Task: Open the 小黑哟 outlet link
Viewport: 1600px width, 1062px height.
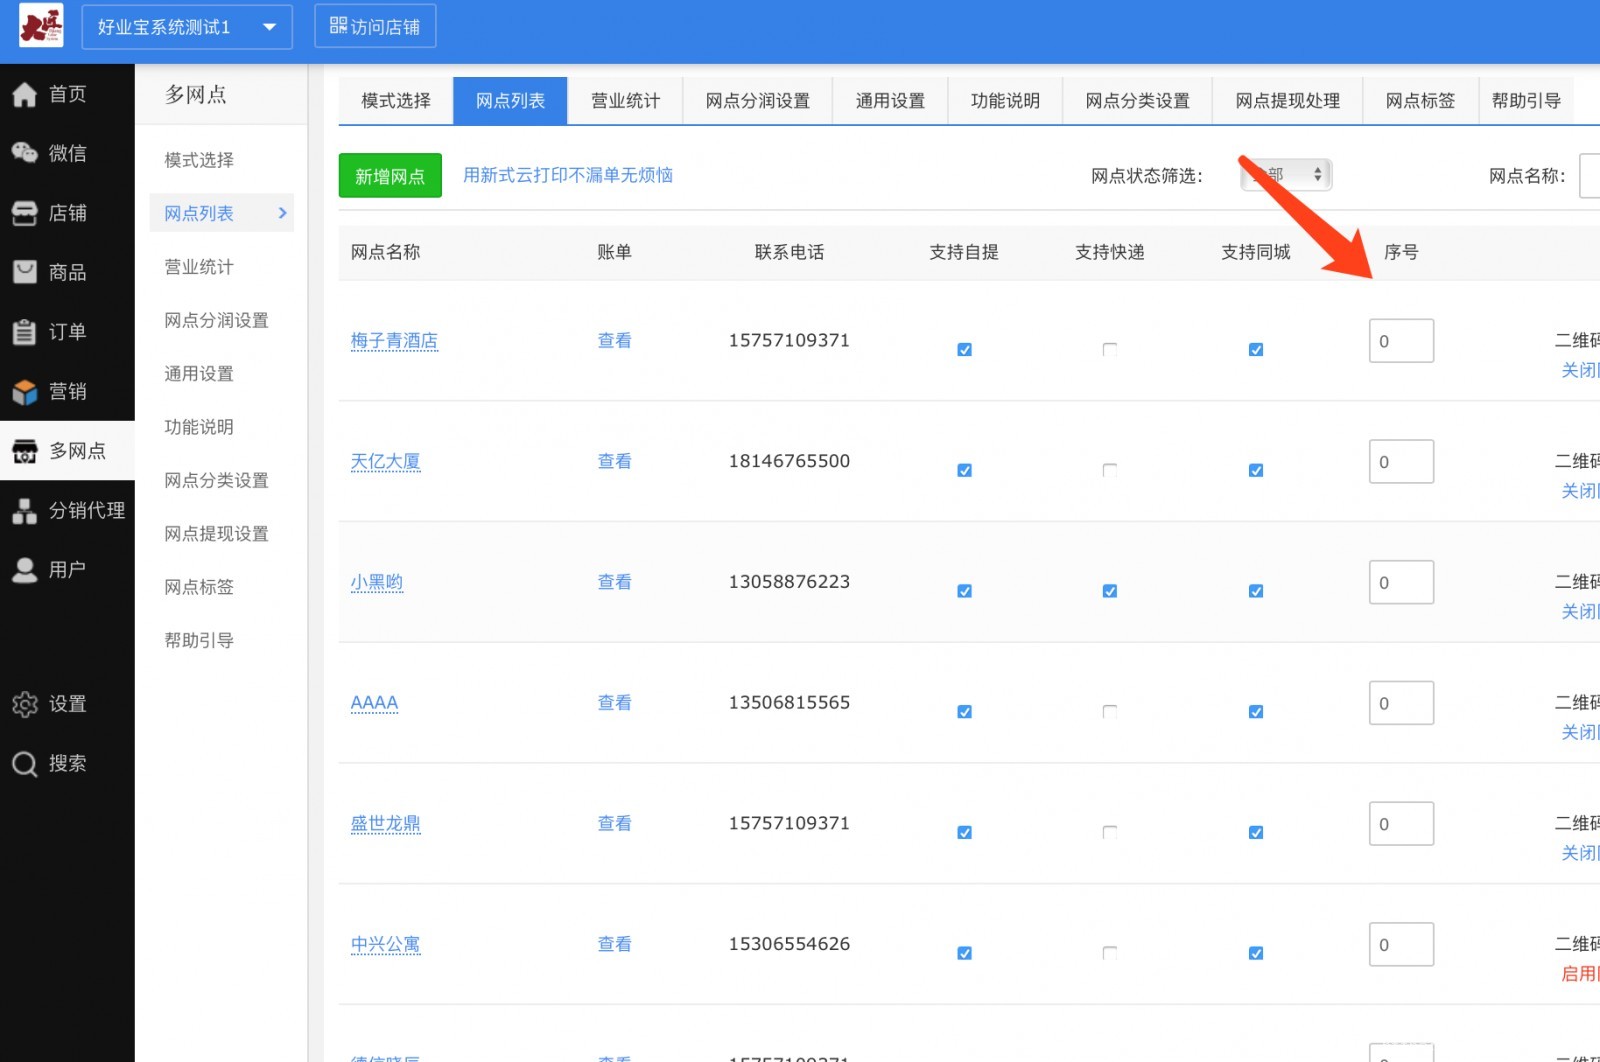Action: (377, 582)
